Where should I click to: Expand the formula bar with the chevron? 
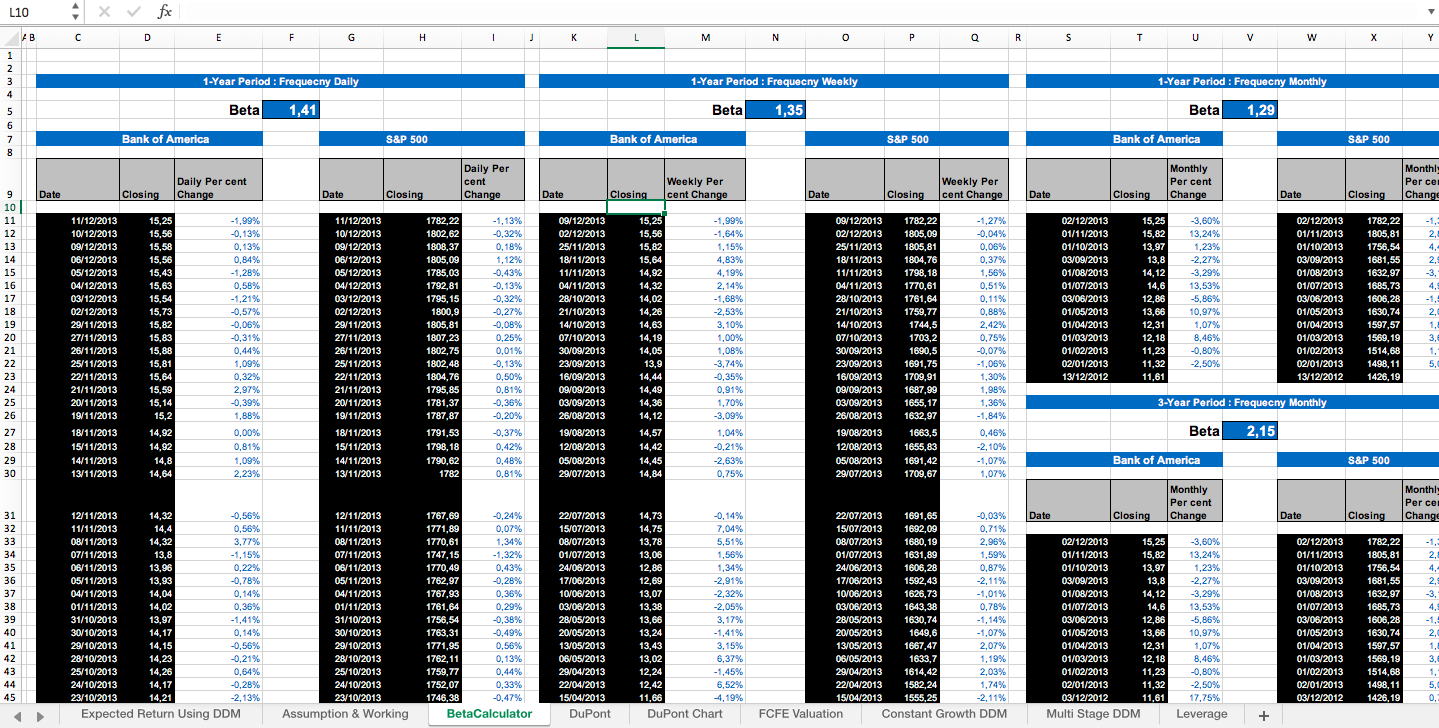[x=1429, y=12]
